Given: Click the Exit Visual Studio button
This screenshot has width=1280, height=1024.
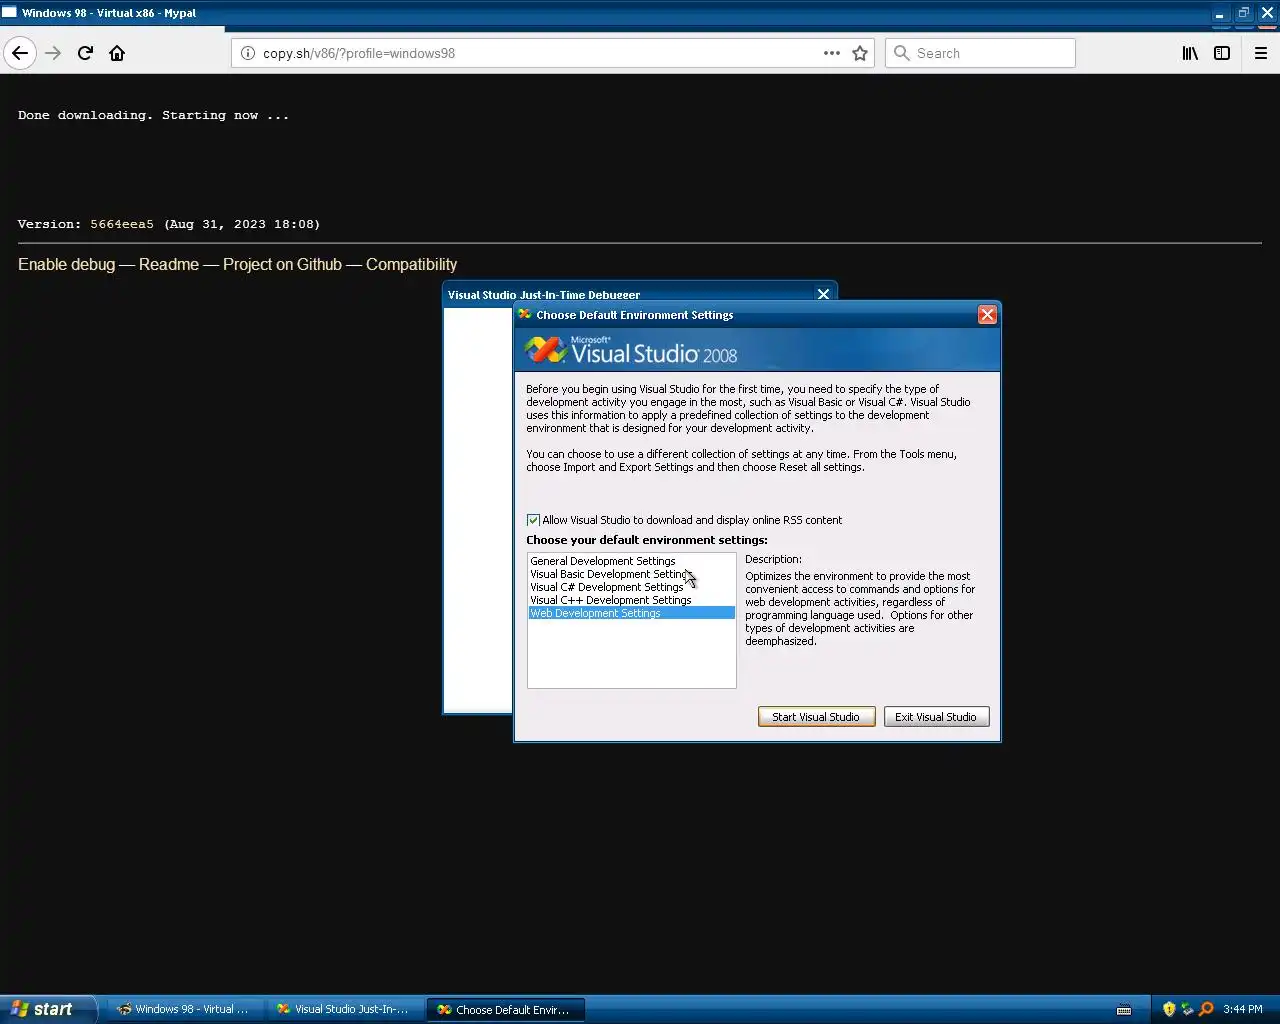Looking at the screenshot, I should coord(936,717).
